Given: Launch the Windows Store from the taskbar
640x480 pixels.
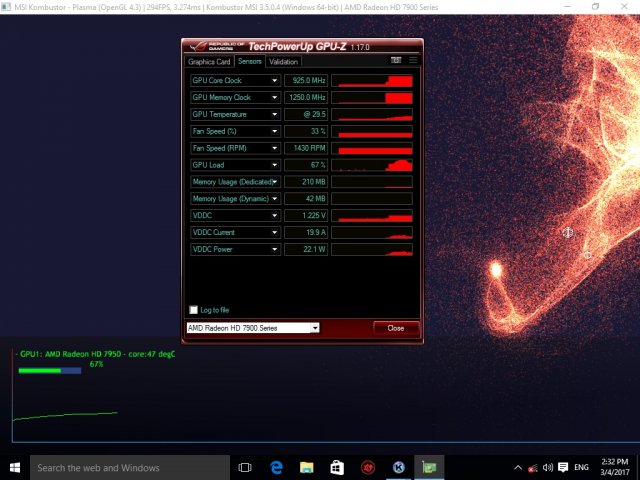Looking at the screenshot, I should coord(337,467).
